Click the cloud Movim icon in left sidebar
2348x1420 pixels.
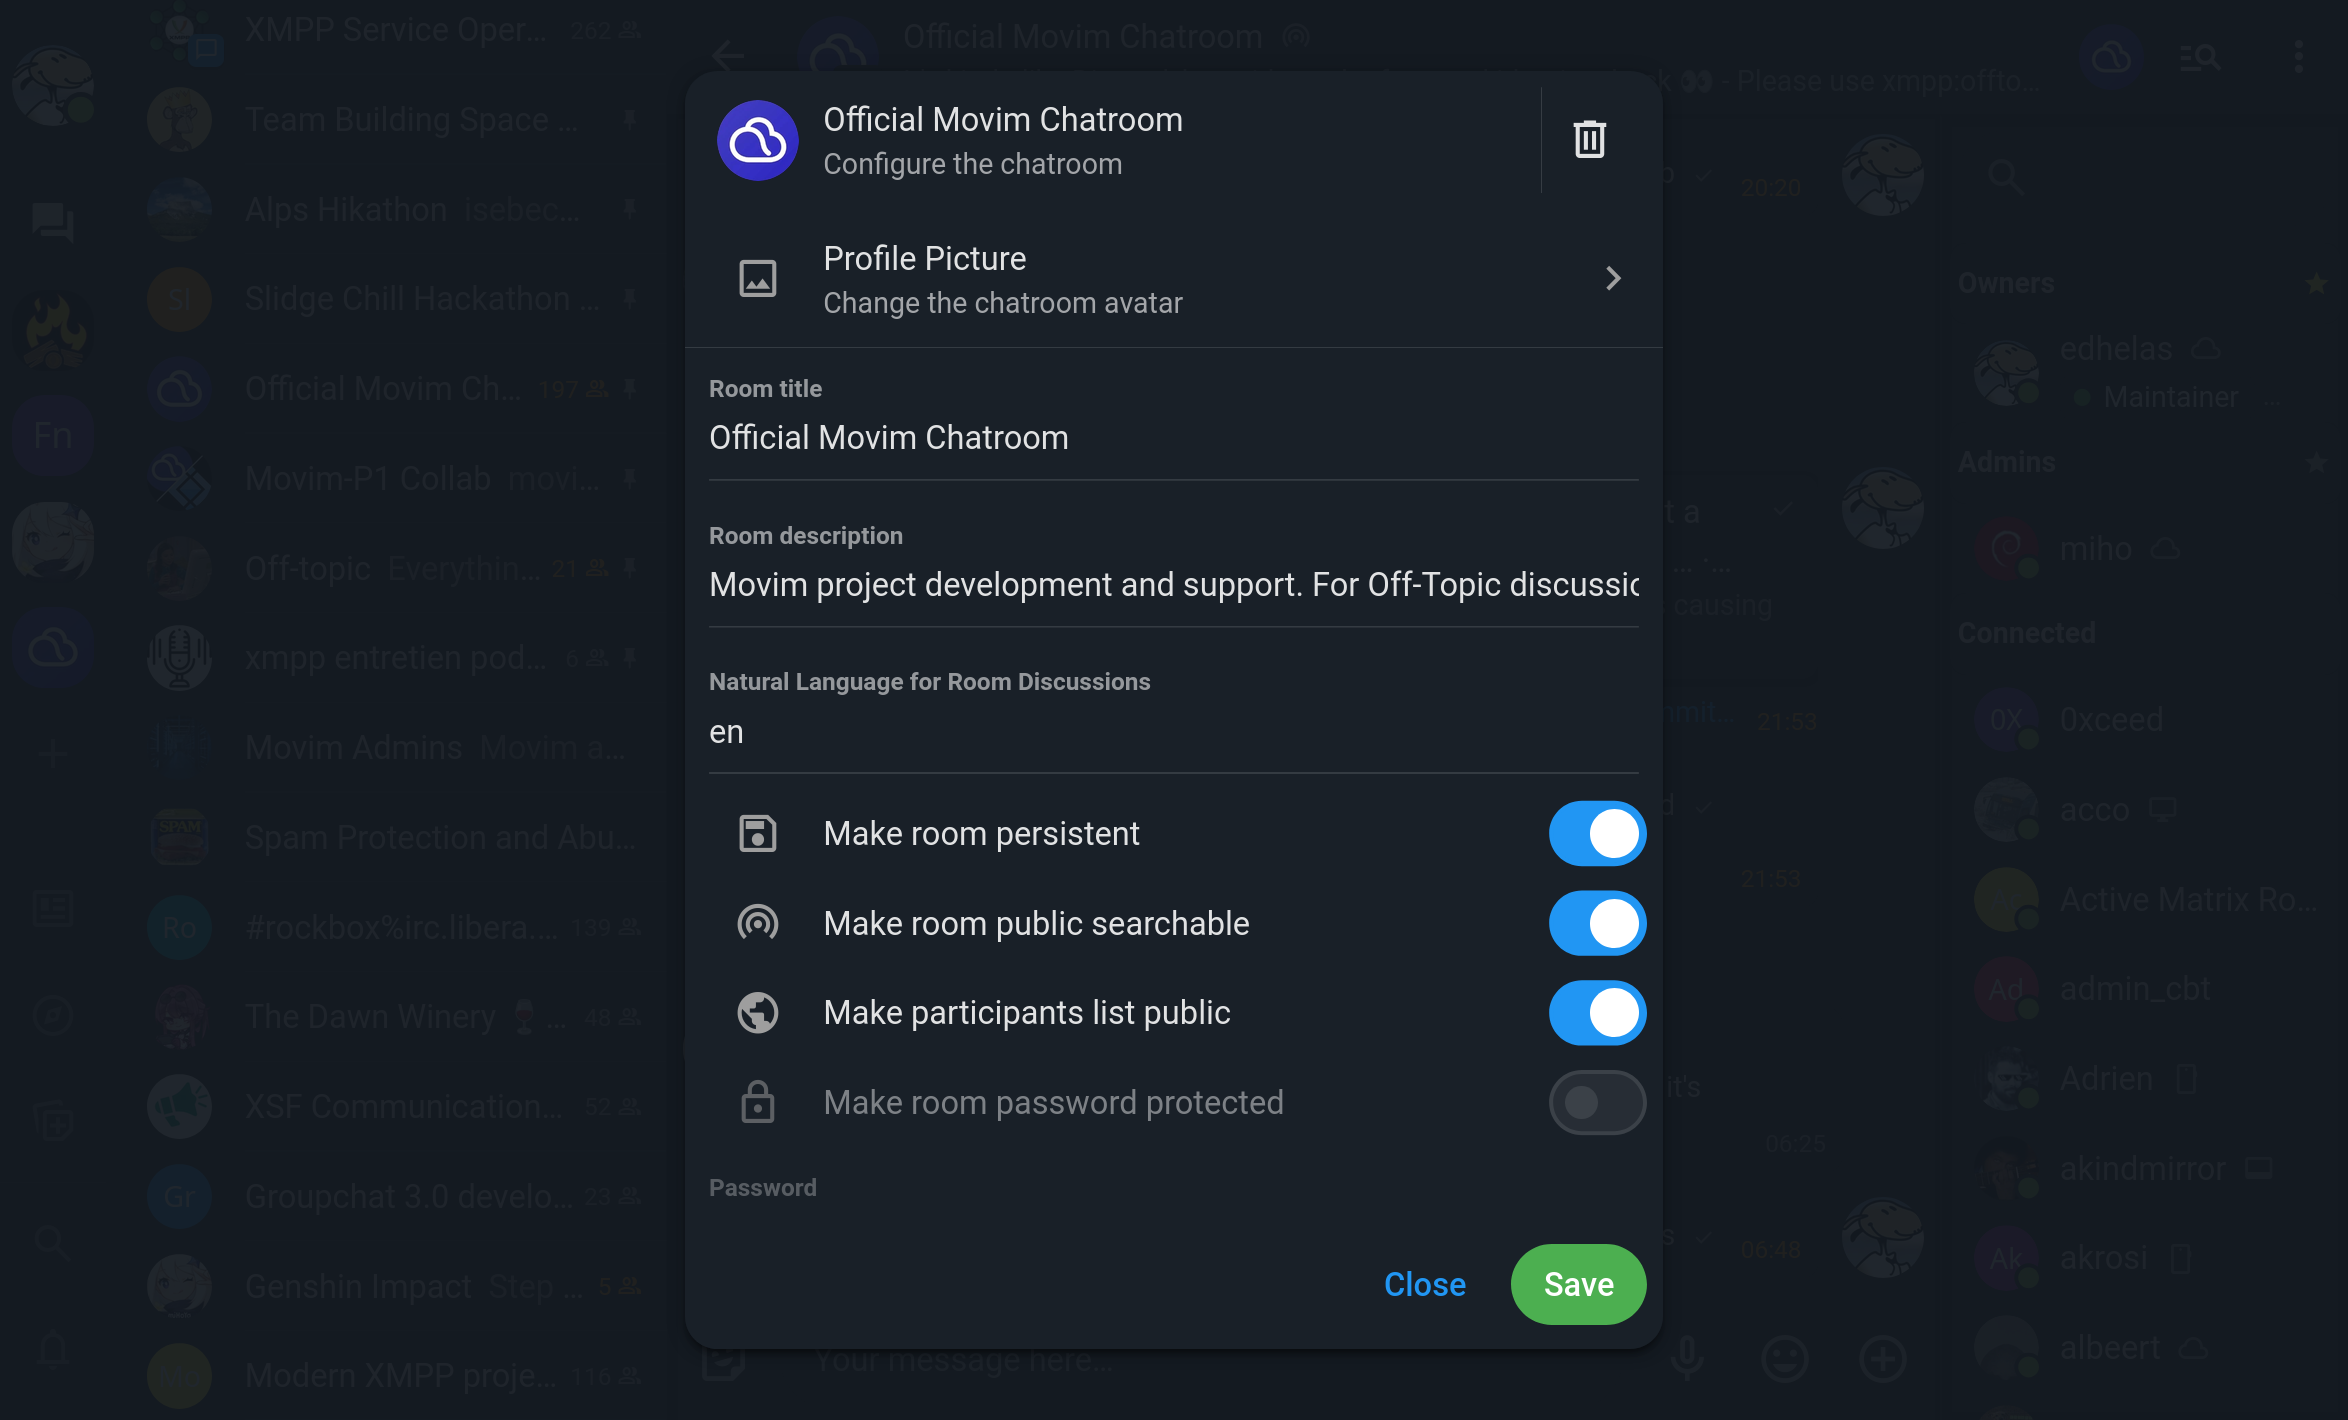pos(52,650)
